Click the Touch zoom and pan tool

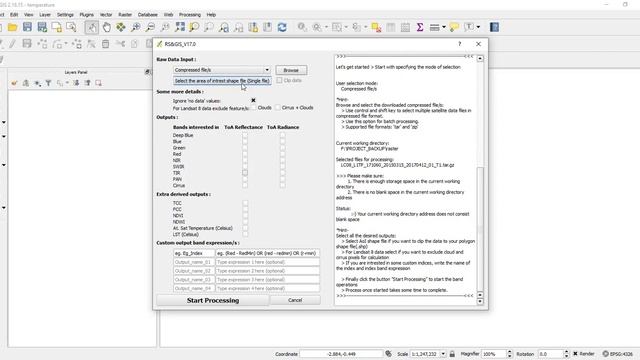tap(92, 27)
